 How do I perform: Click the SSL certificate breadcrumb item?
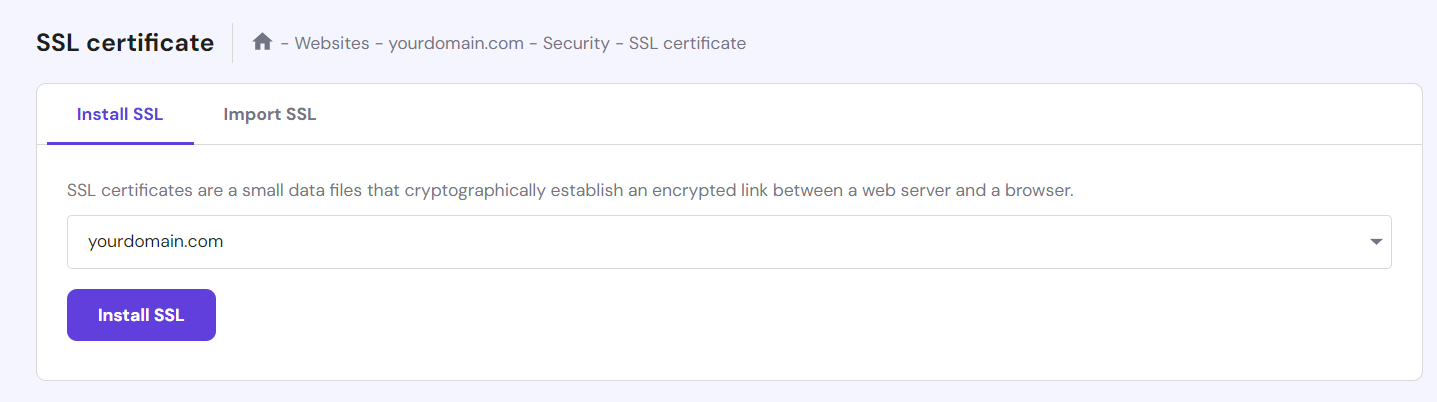click(x=687, y=43)
